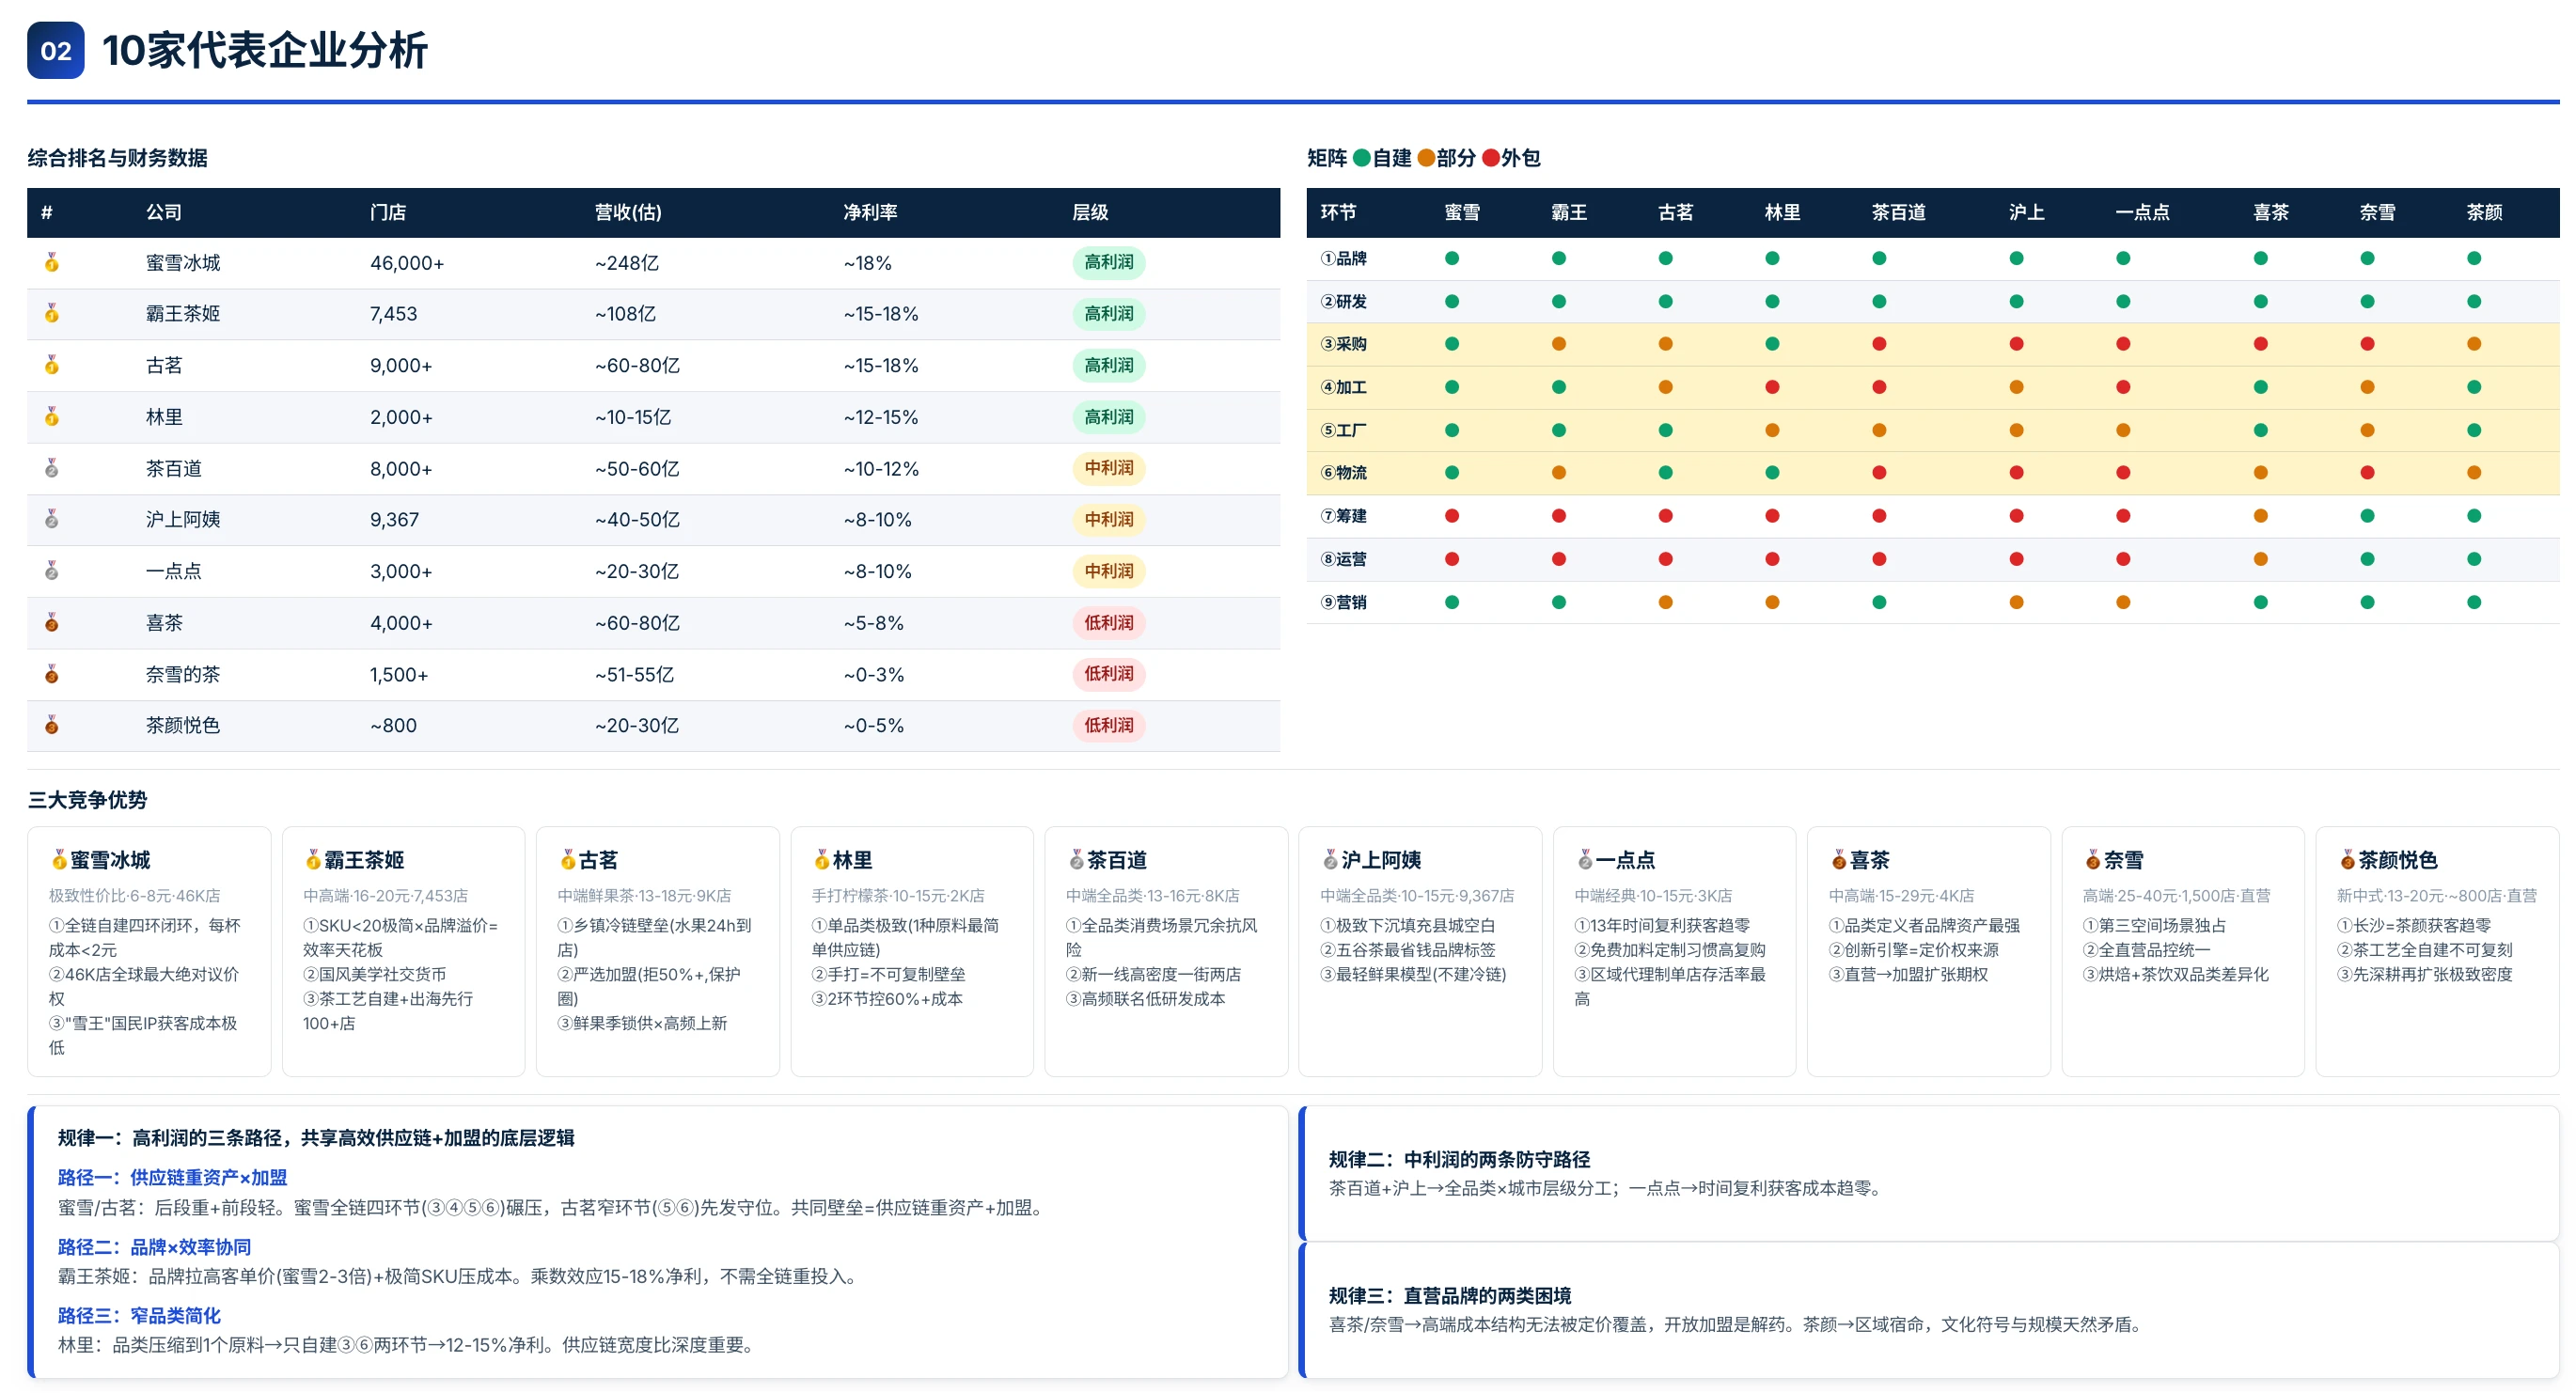
Task: Click the 规律二：中利润的两条防守路径 heading
Action: [1459, 1160]
